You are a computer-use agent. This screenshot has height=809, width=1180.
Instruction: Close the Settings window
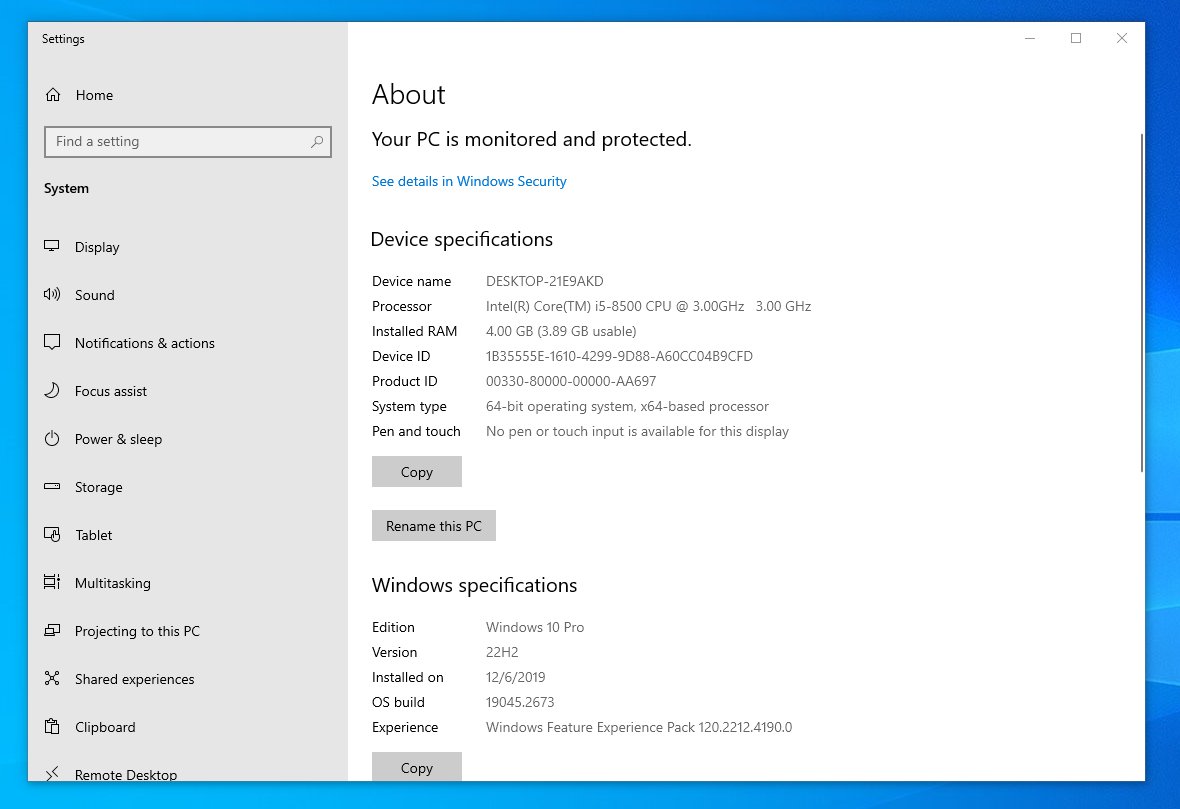pos(1121,38)
